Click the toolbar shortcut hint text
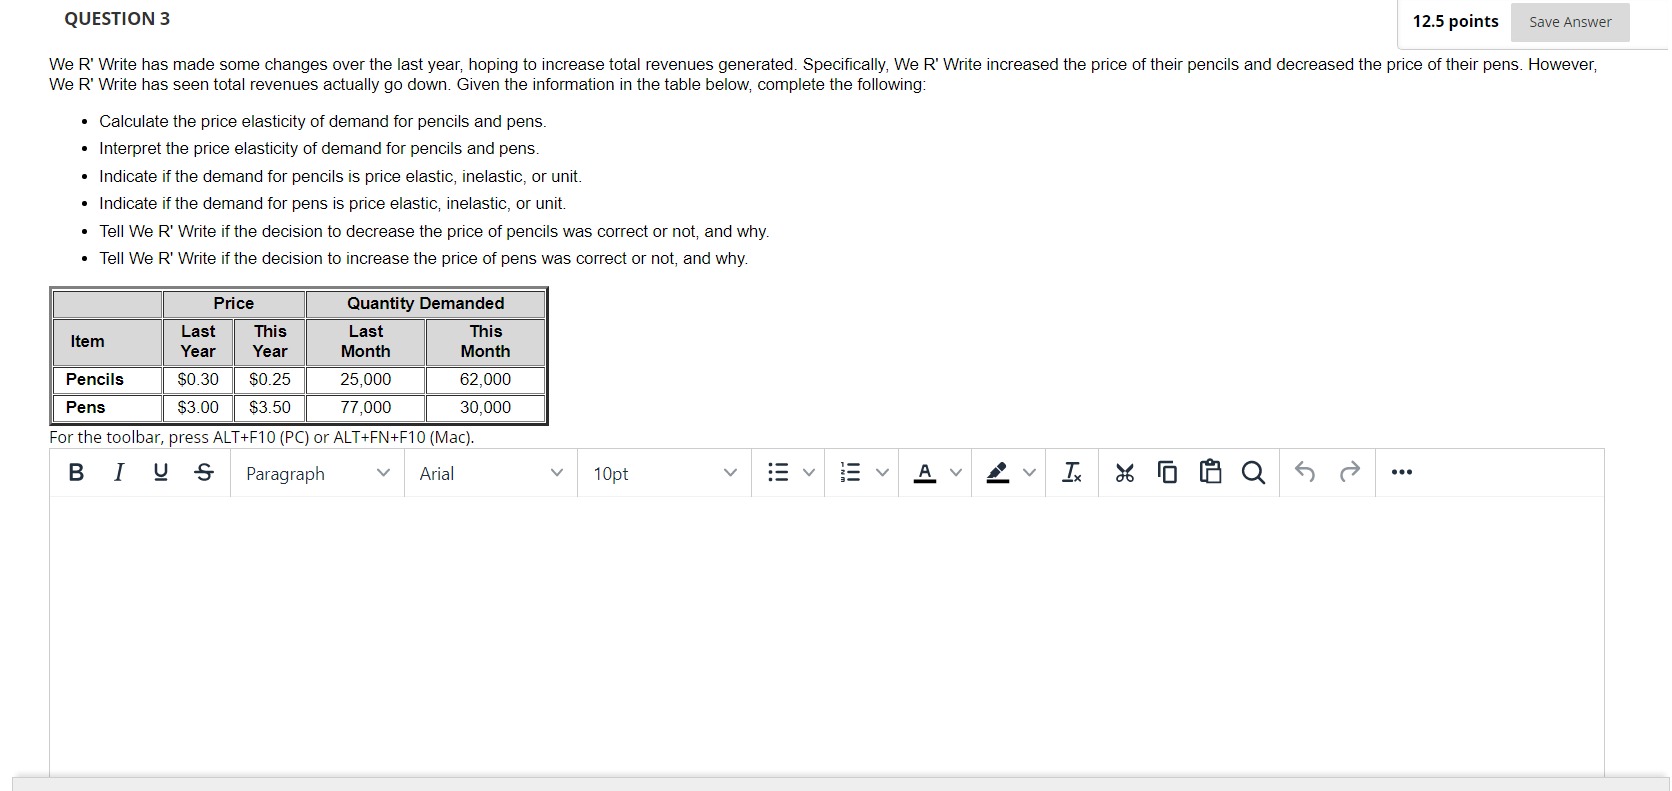The width and height of the screenshot is (1672, 791). point(262,437)
